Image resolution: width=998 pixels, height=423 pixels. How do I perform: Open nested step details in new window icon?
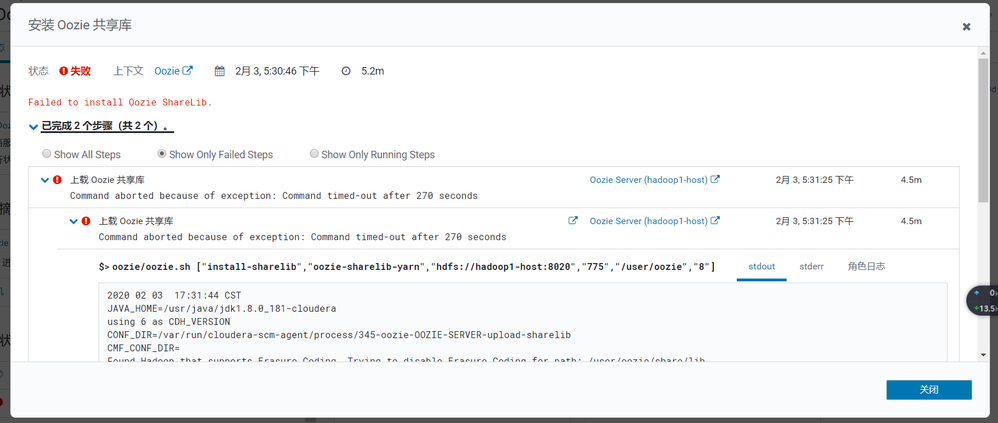(x=573, y=221)
